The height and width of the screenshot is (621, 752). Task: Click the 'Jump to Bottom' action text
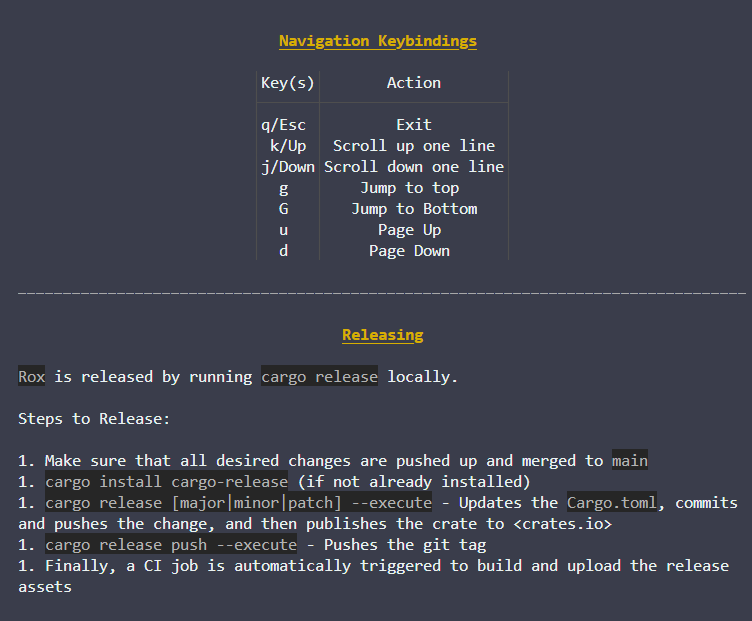click(x=413, y=209)
